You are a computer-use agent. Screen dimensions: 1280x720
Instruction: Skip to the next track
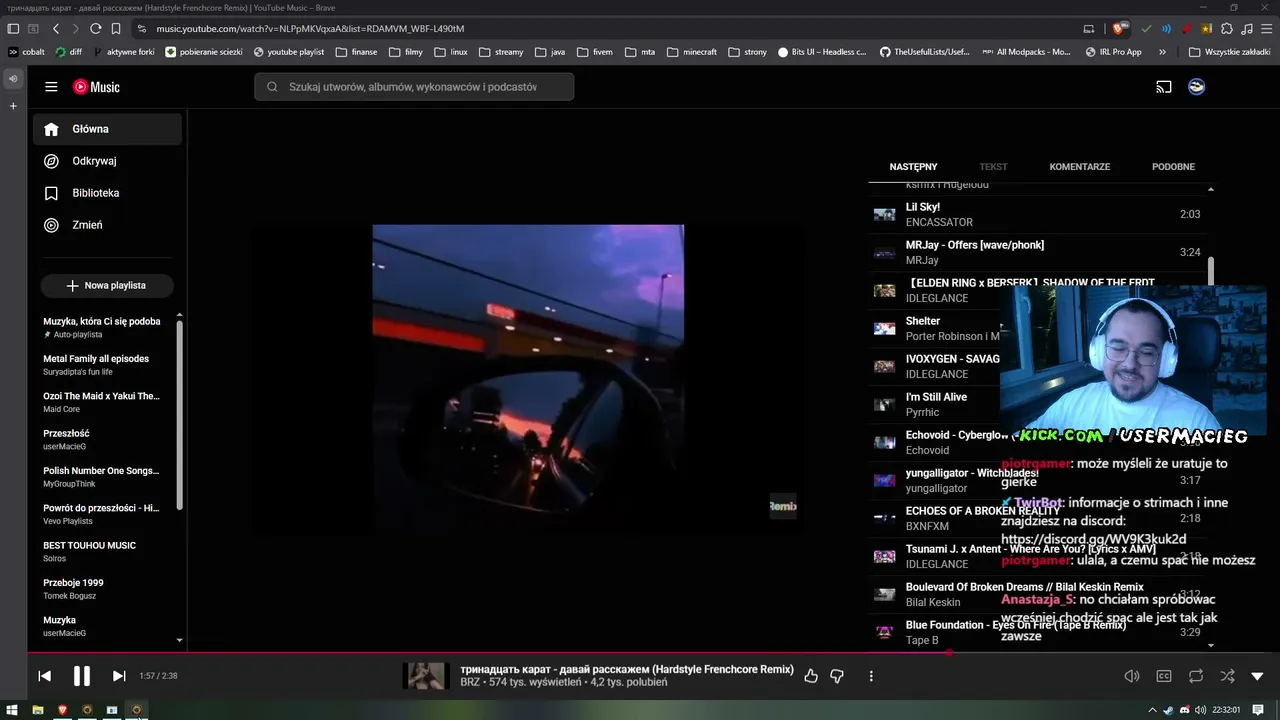[x=119, y=676]
